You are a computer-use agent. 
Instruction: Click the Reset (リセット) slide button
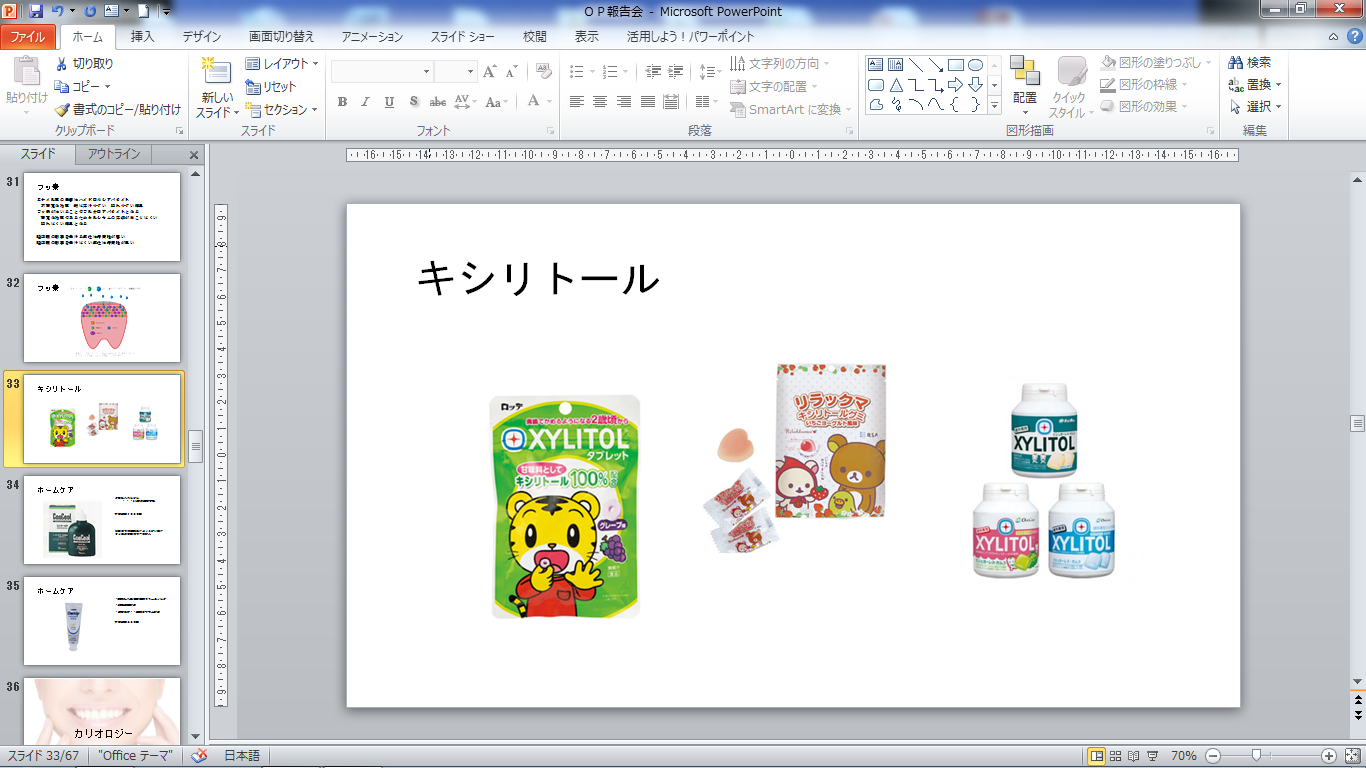[x=271, y=87]
